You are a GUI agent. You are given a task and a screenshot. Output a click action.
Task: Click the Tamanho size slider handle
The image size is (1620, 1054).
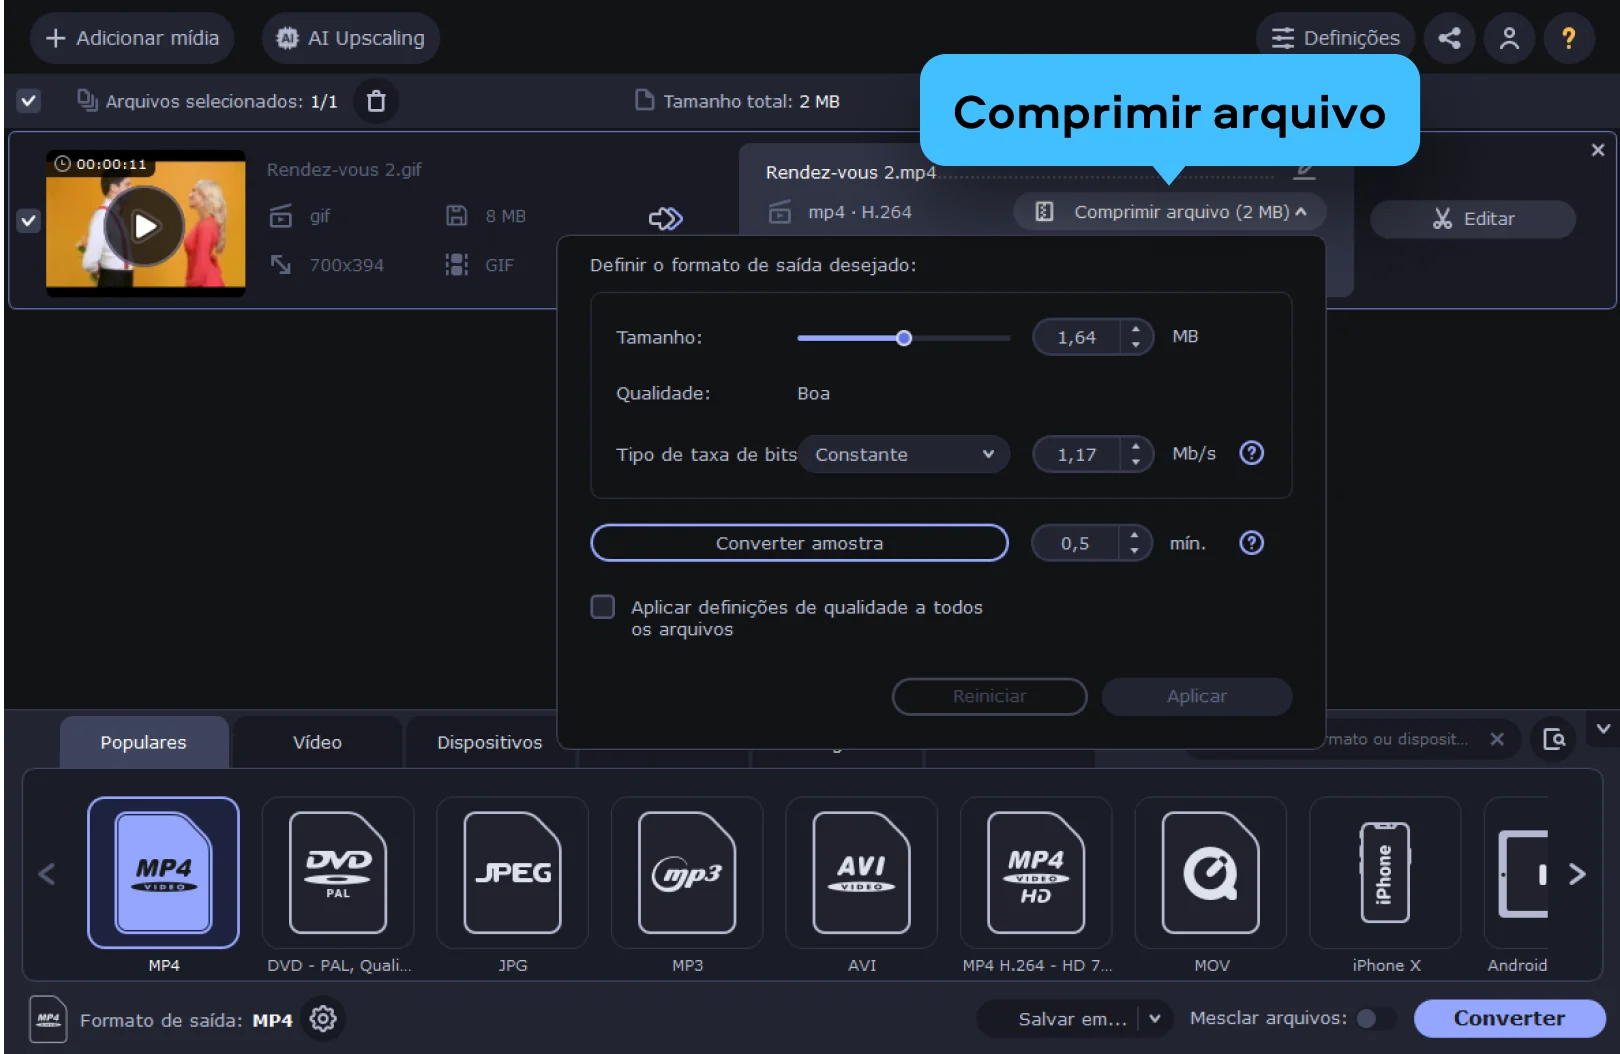(x=904, y=338)
